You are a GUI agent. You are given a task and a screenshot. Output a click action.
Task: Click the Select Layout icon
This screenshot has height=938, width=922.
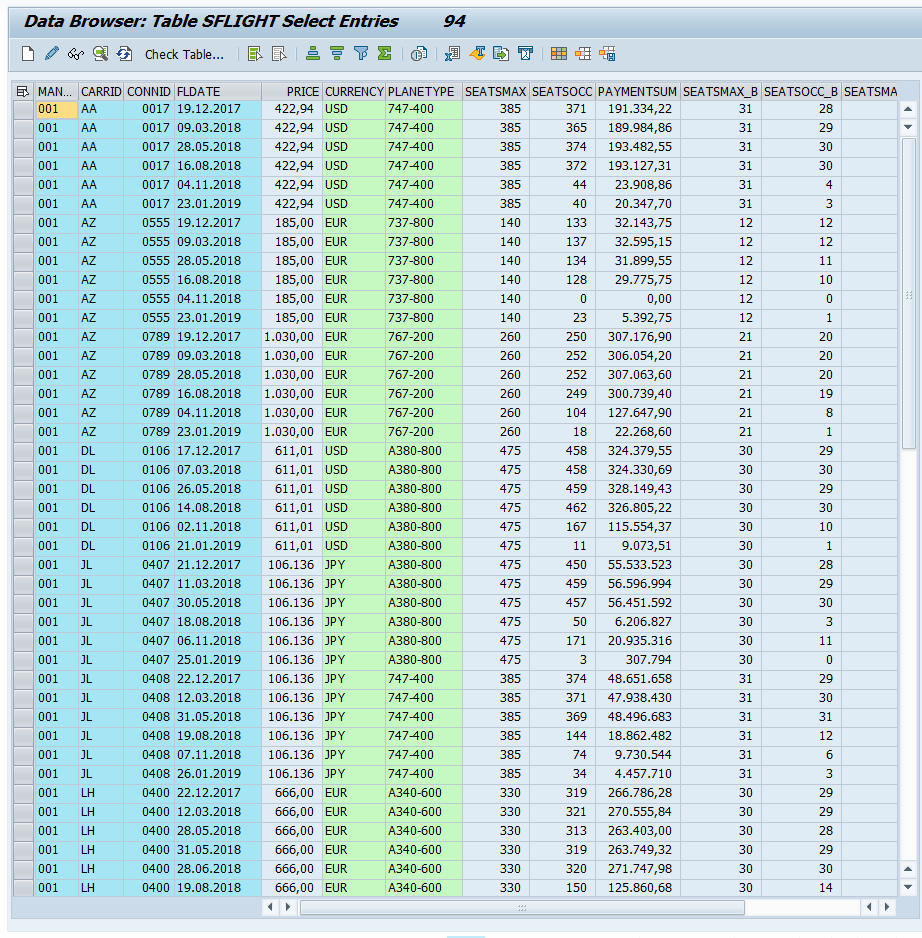[x=583, y=54]
